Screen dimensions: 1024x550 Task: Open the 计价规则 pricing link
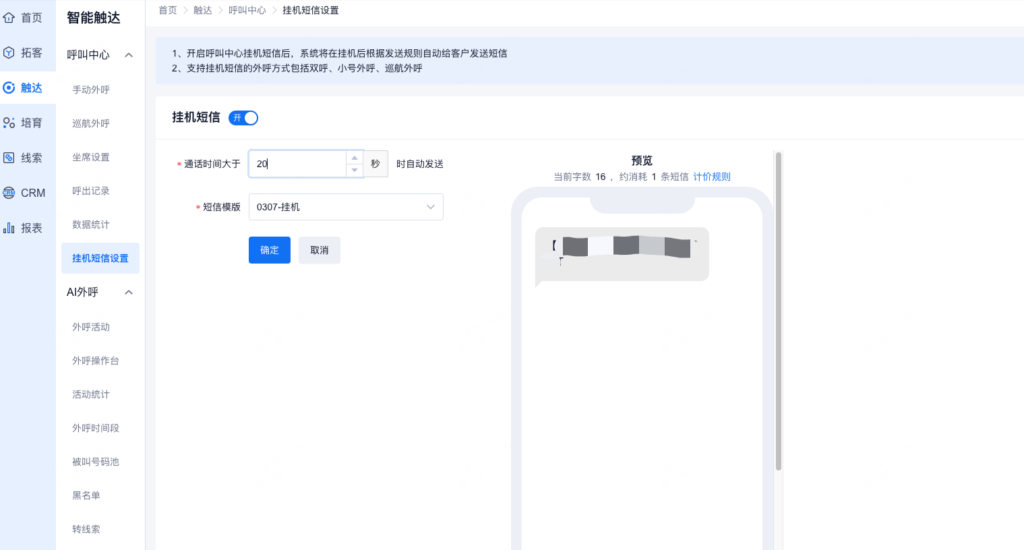click(712, 177)
